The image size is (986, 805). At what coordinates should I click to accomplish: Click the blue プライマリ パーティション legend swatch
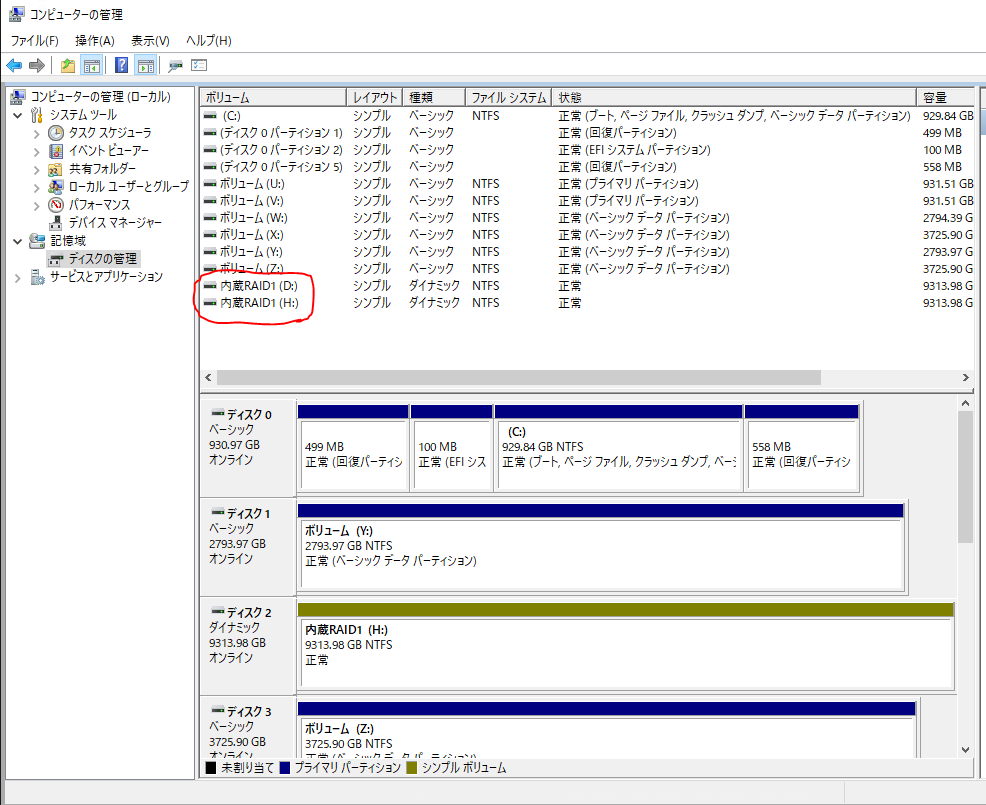[x=285, y=768]
